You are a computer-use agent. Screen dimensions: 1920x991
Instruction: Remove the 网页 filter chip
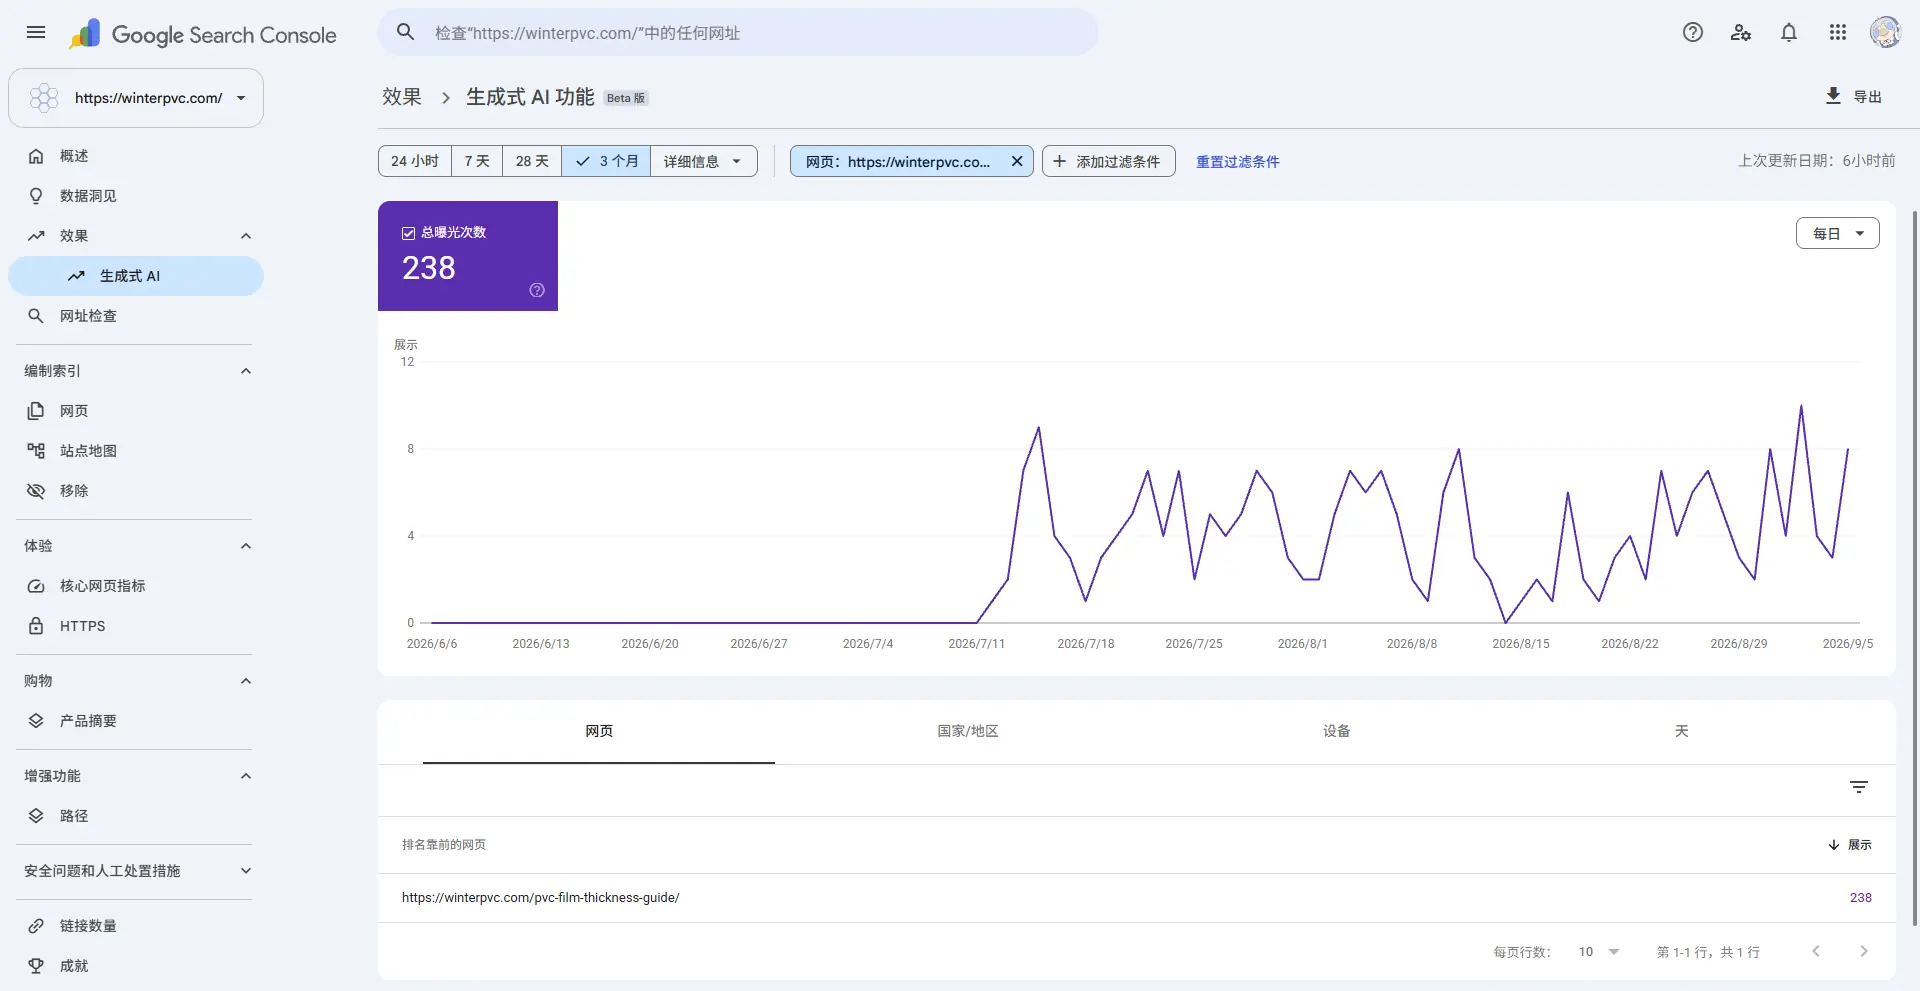[1017, 161]
